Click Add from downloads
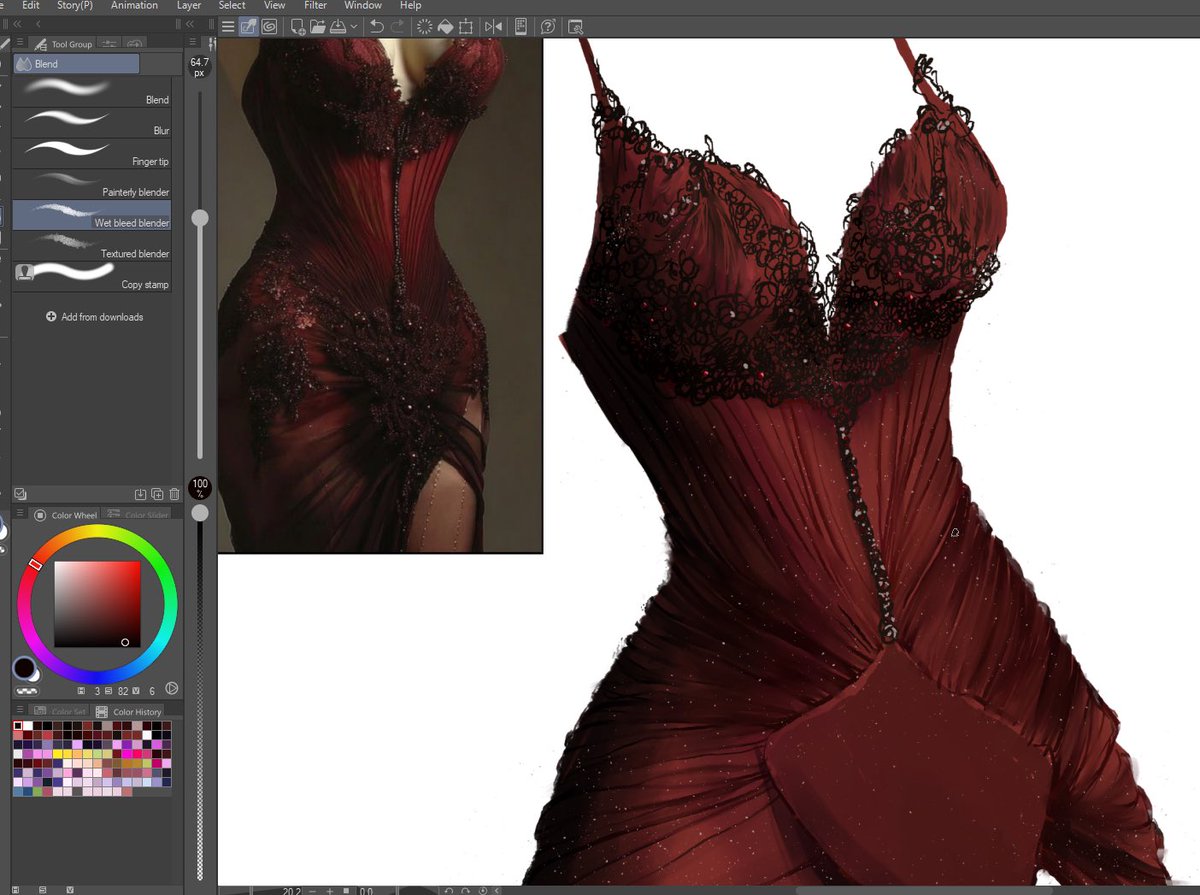Screen dimensions: 1200x895 [94, 317]
